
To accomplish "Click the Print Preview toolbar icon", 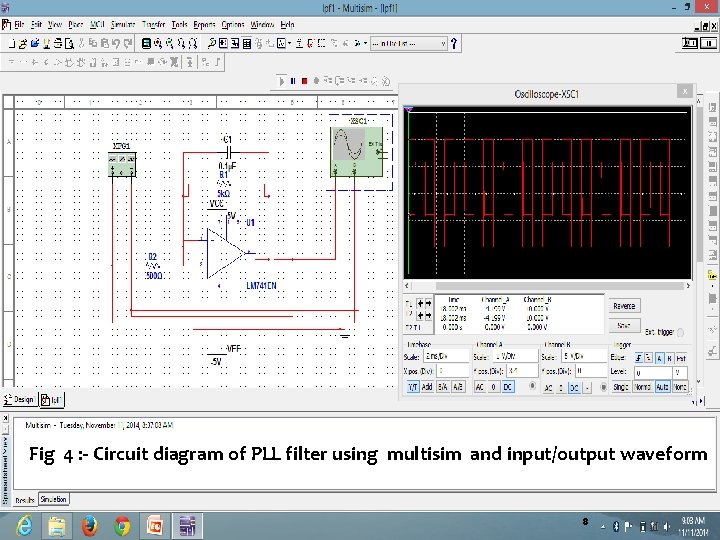I will [69, 44].
